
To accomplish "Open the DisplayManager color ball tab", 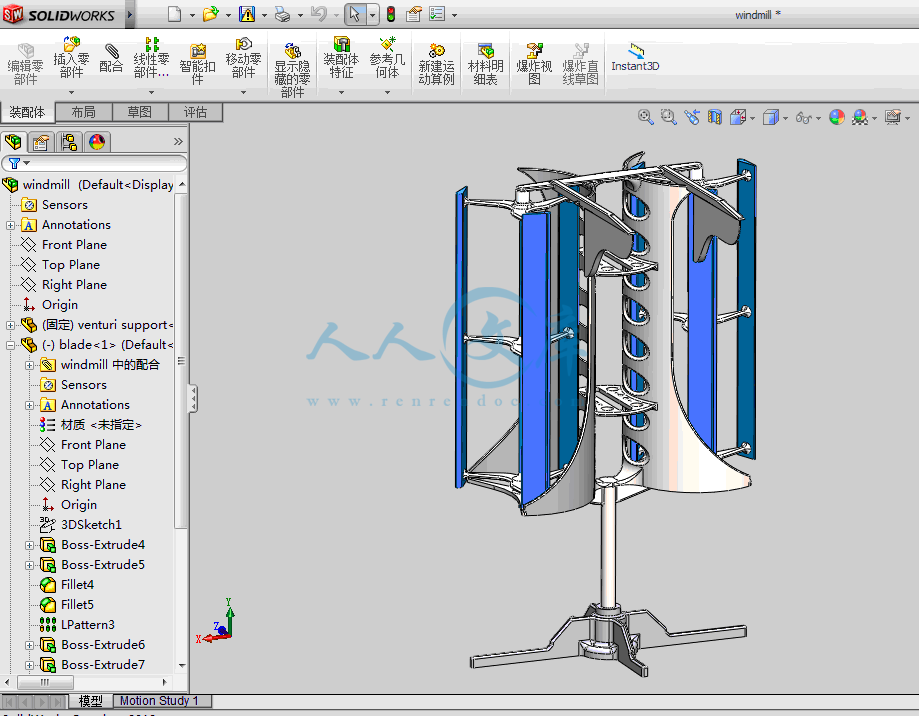I will pos(97,142).
